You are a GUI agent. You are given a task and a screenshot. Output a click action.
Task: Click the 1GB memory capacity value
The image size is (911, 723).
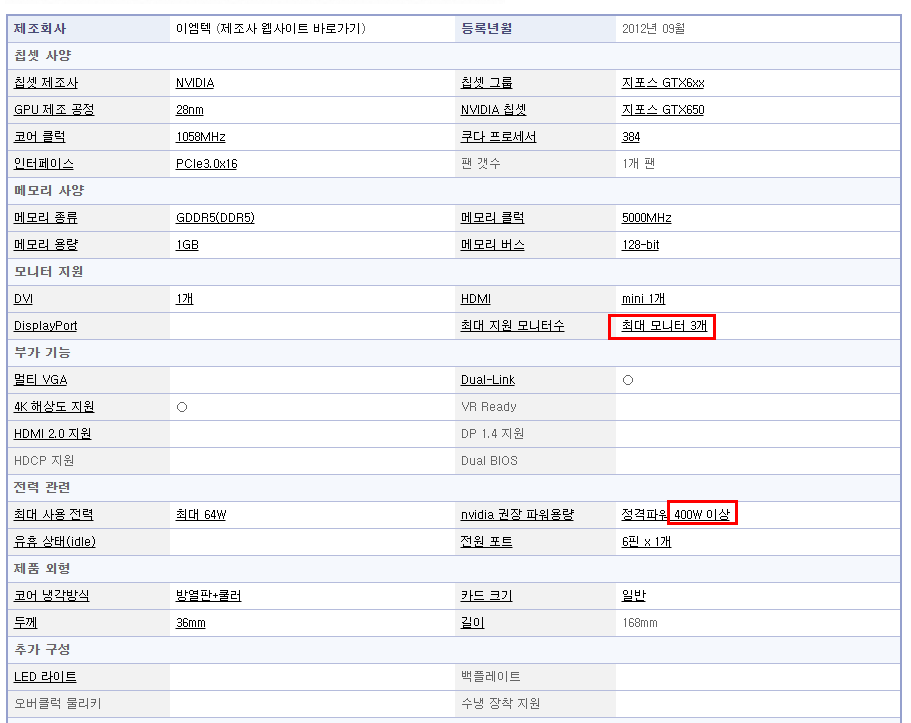187,245
